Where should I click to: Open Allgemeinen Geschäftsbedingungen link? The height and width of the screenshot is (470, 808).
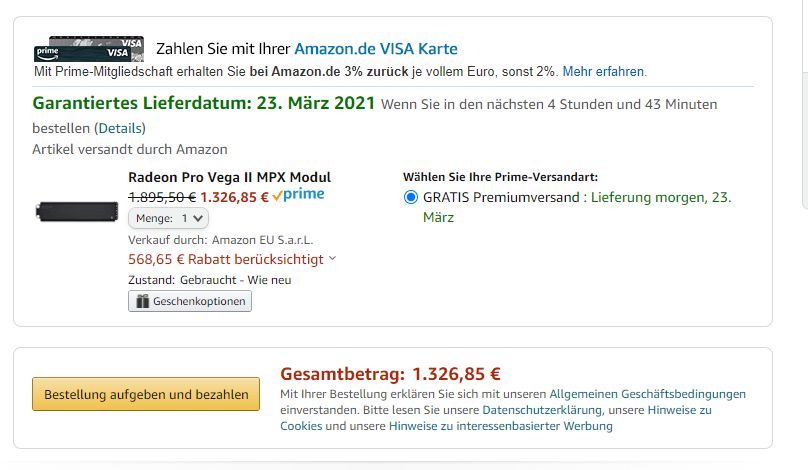[x=647, y=394]
